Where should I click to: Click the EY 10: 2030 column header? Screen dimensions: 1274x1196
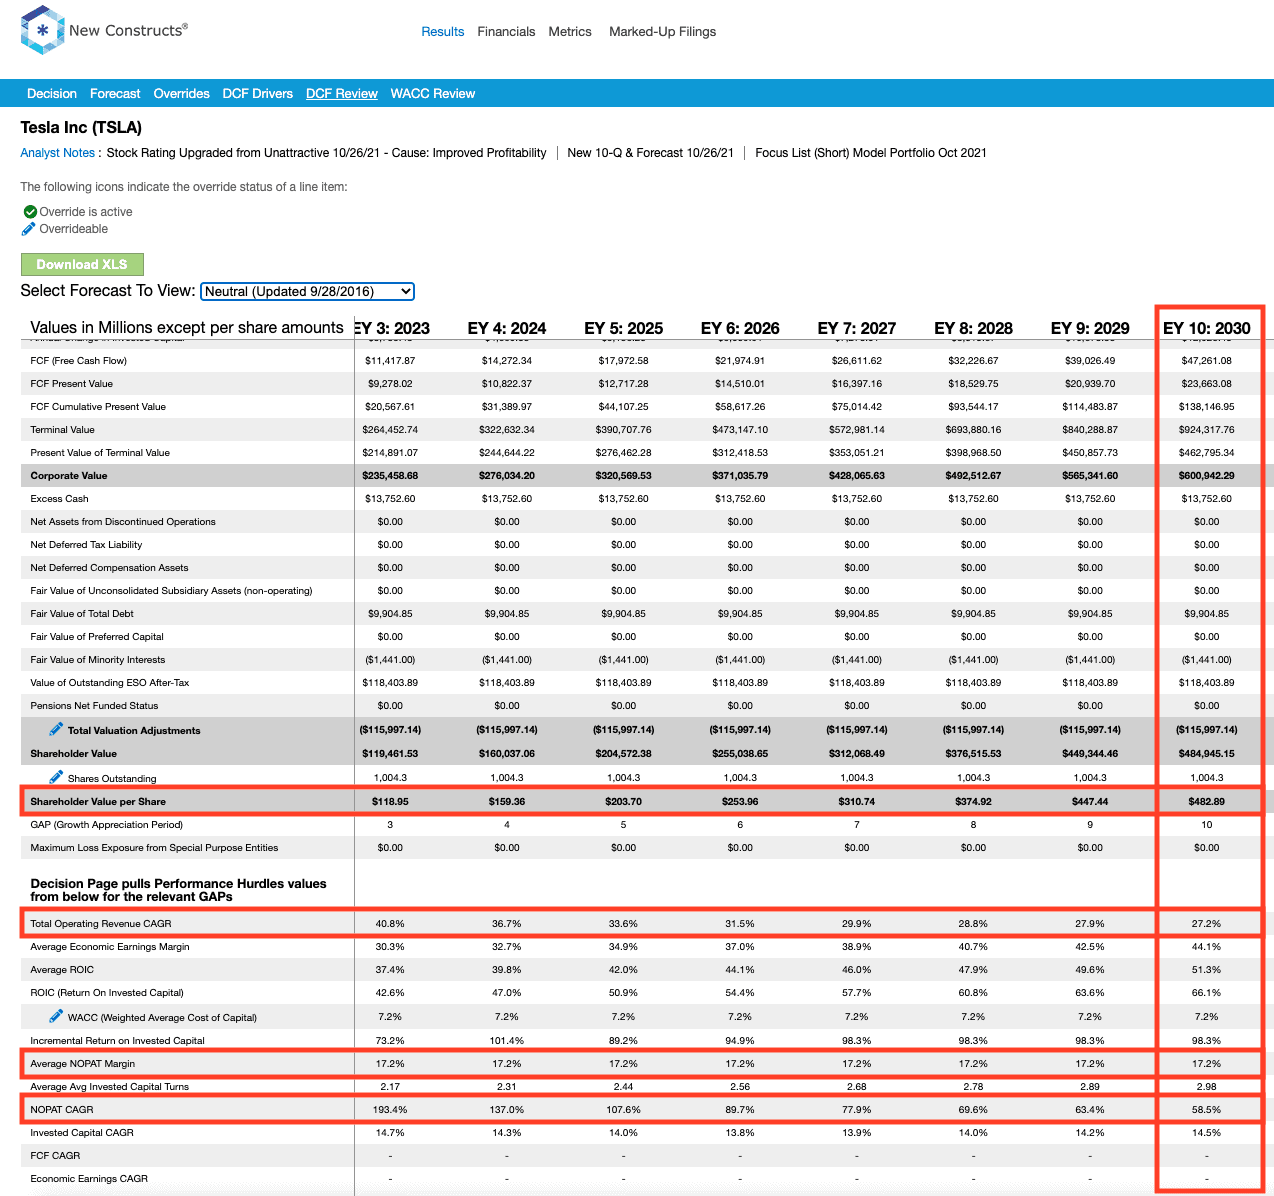pos(1206,328)
